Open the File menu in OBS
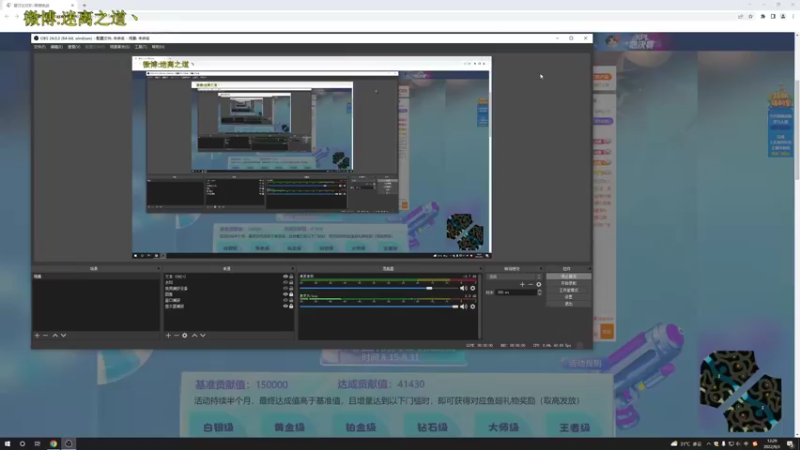 [x=40, y=46]
